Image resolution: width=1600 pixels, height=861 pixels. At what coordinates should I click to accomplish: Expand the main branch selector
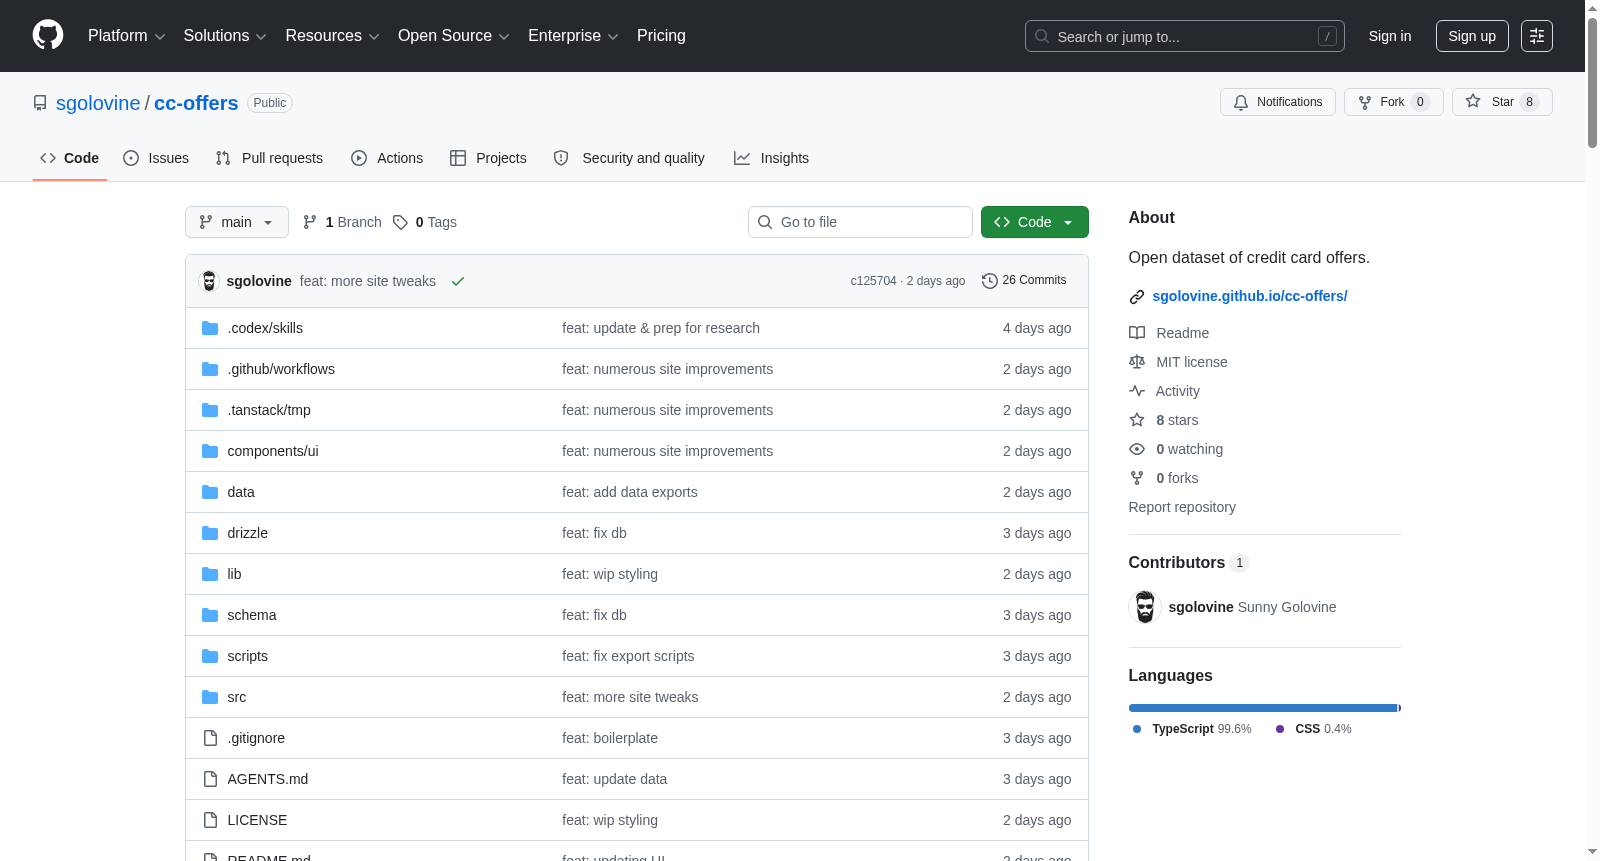click(237, 222)
